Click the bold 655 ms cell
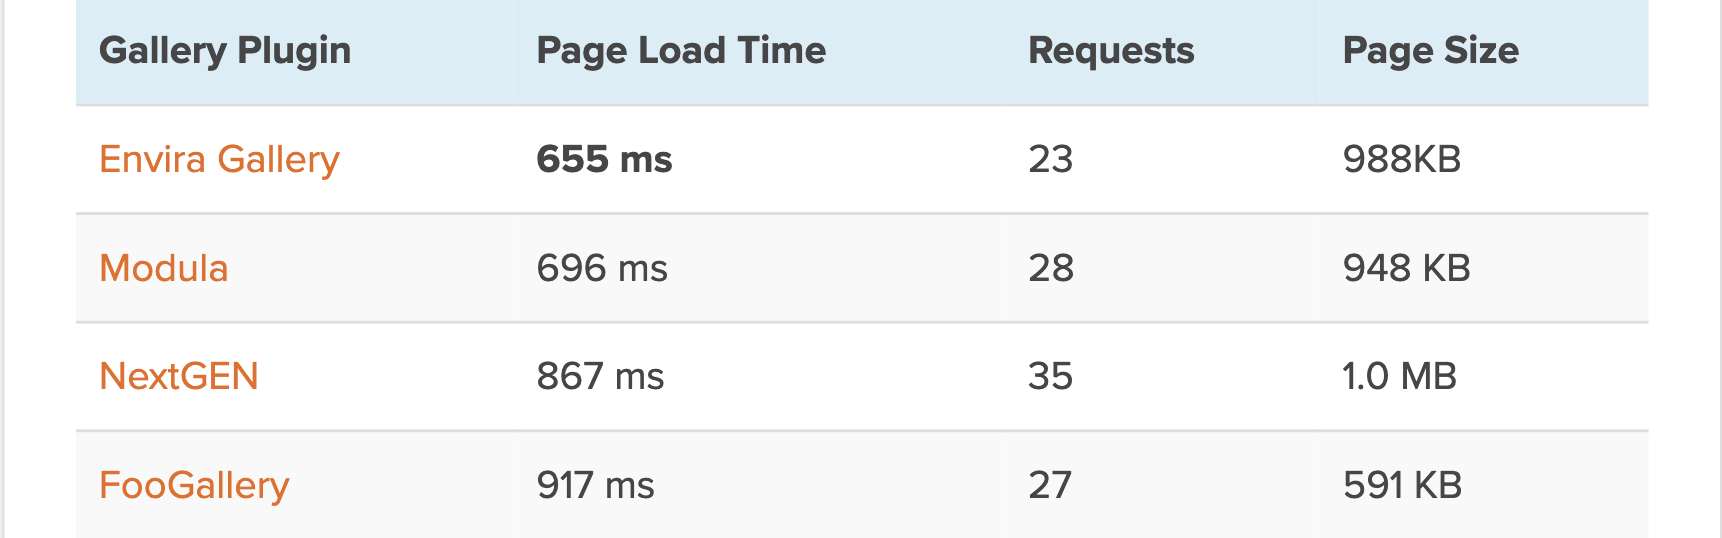The height and width of the screenshot is (538, 1722). [604, 160]
